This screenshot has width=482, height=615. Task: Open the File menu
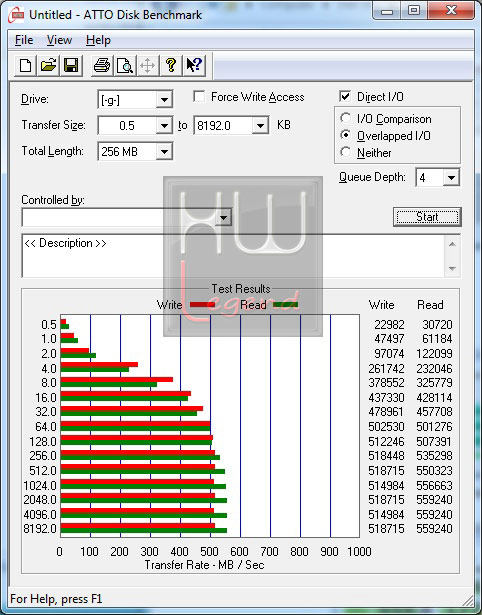24,40
